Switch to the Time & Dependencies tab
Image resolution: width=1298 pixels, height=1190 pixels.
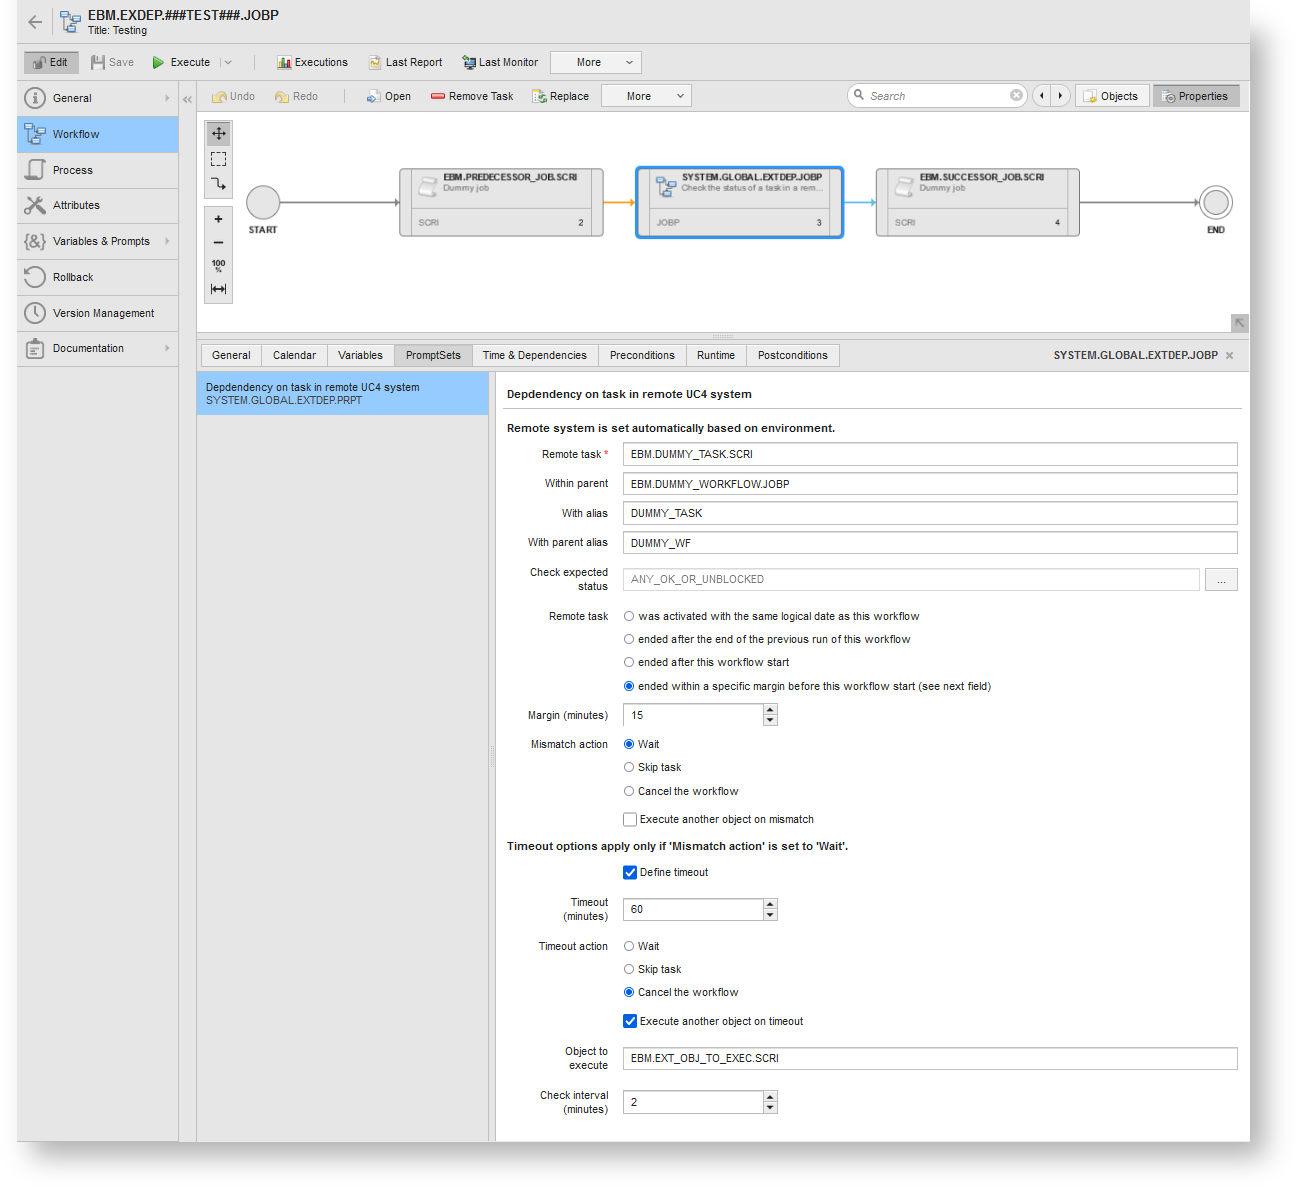[534, 355]
